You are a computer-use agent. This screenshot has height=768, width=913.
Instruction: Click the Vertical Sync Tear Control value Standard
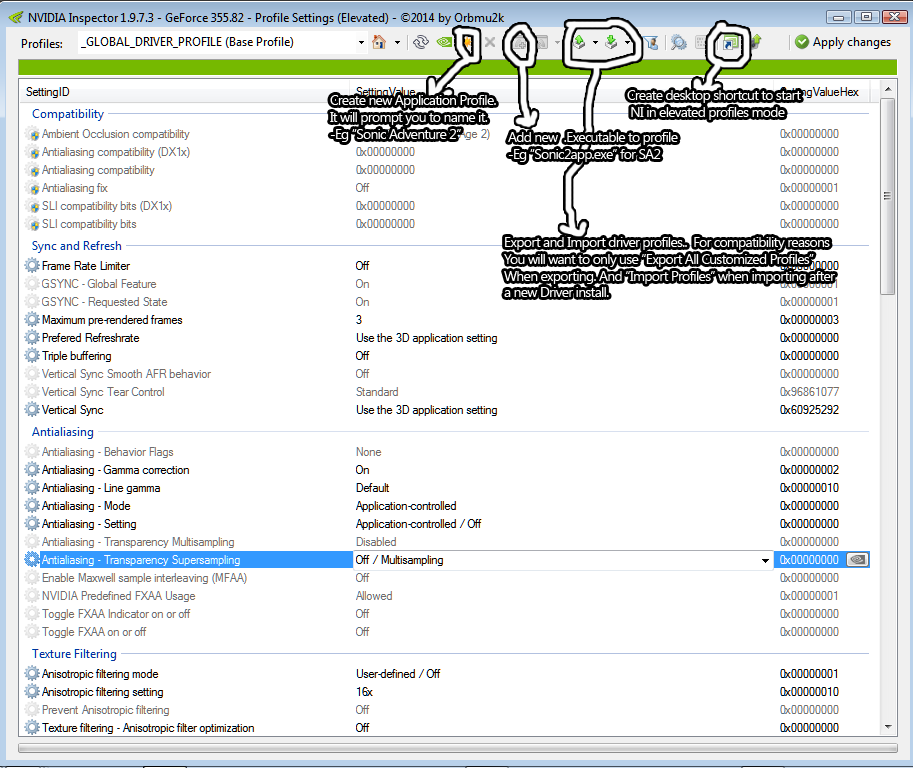pyautogui.click(x=377, y=392)
